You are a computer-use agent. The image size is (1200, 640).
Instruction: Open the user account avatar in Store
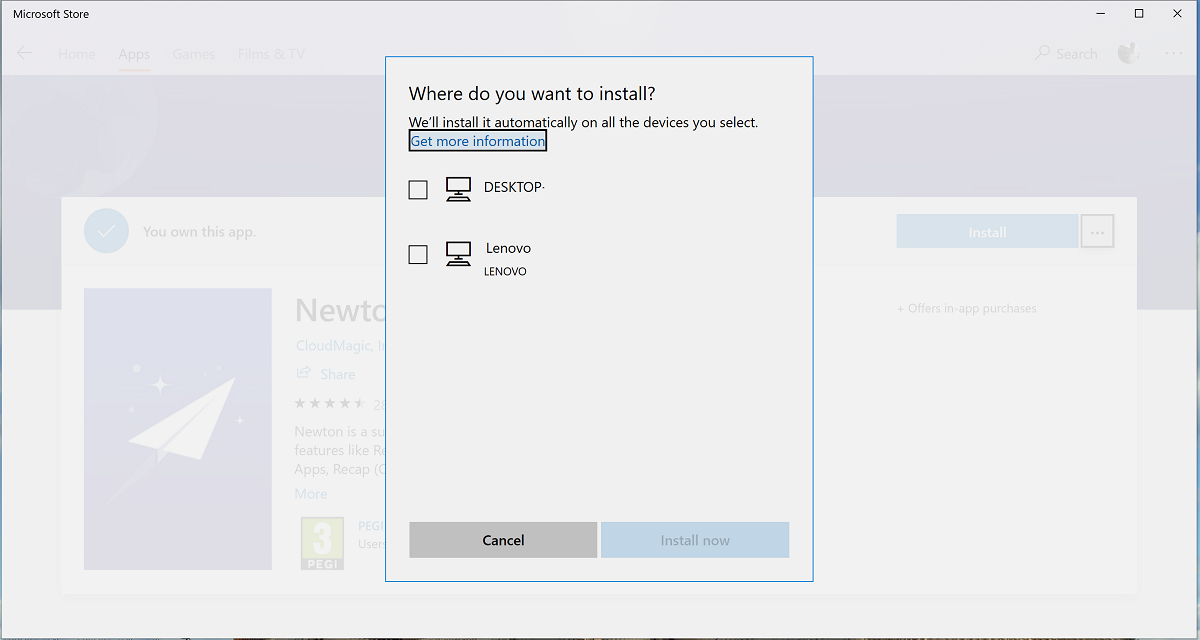1129,53
